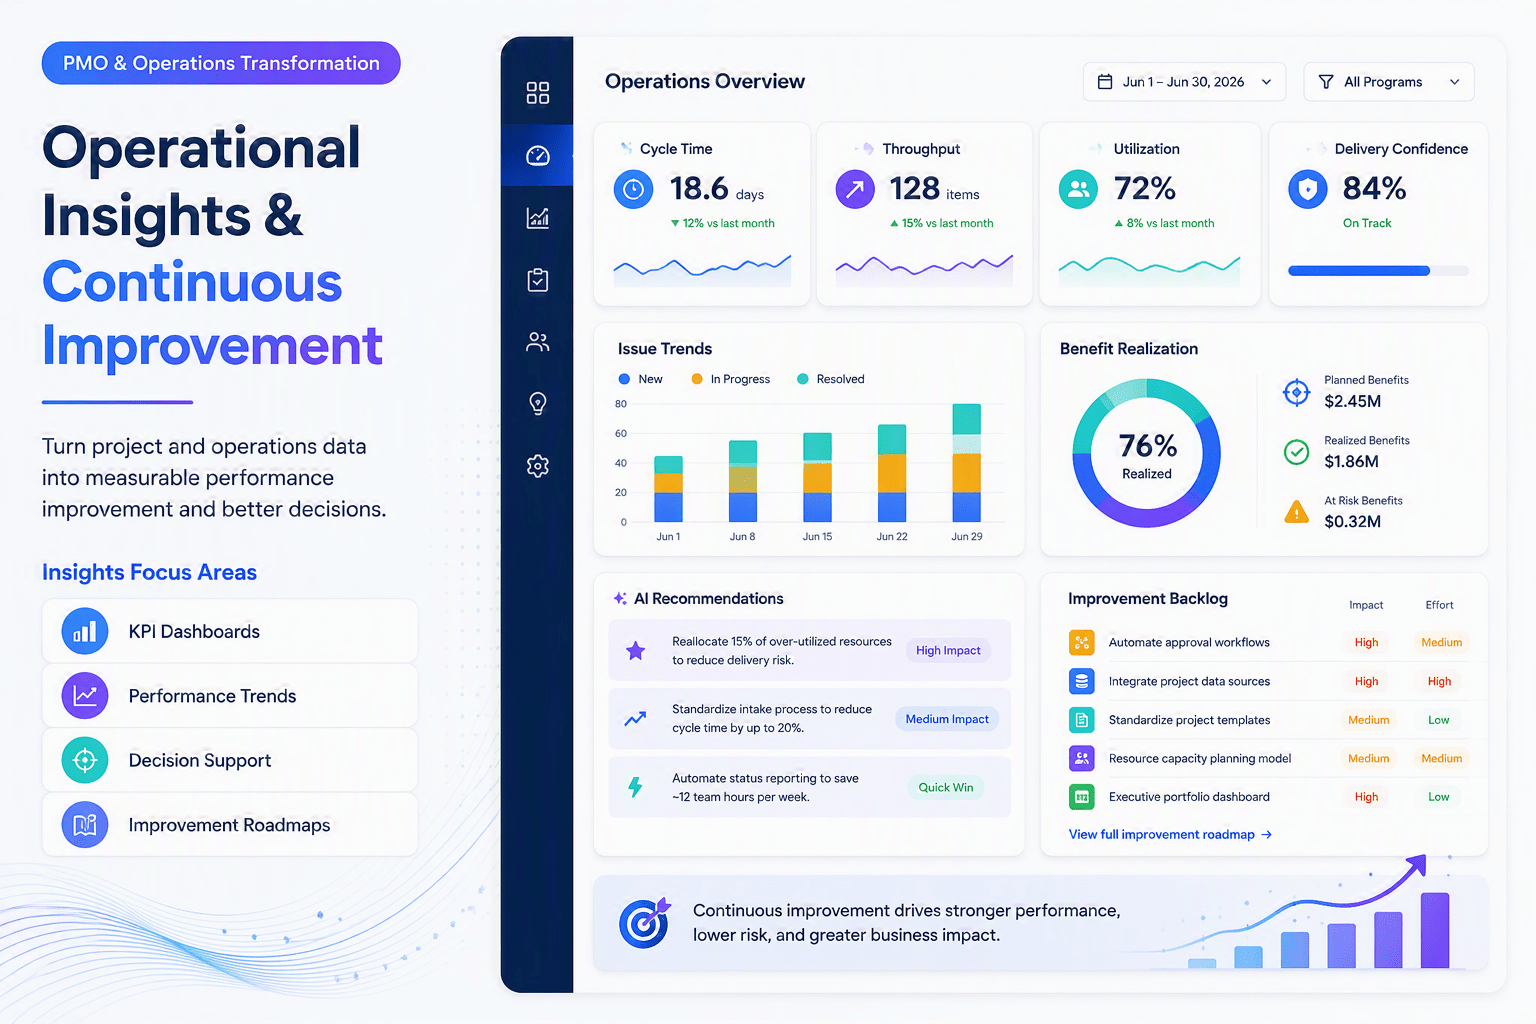
Task: Click the High Impact recommendation badge
Action: (x=948, y=650)
